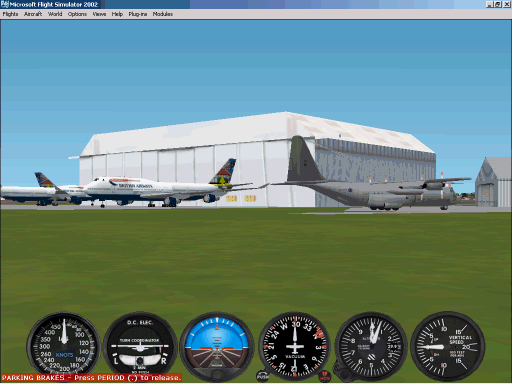The width and height of the screenshot is (512, 384).
Task: Click the D.C. Elec turn coordinator gauge
Action: pyautogui.click(x=140, y=347)
